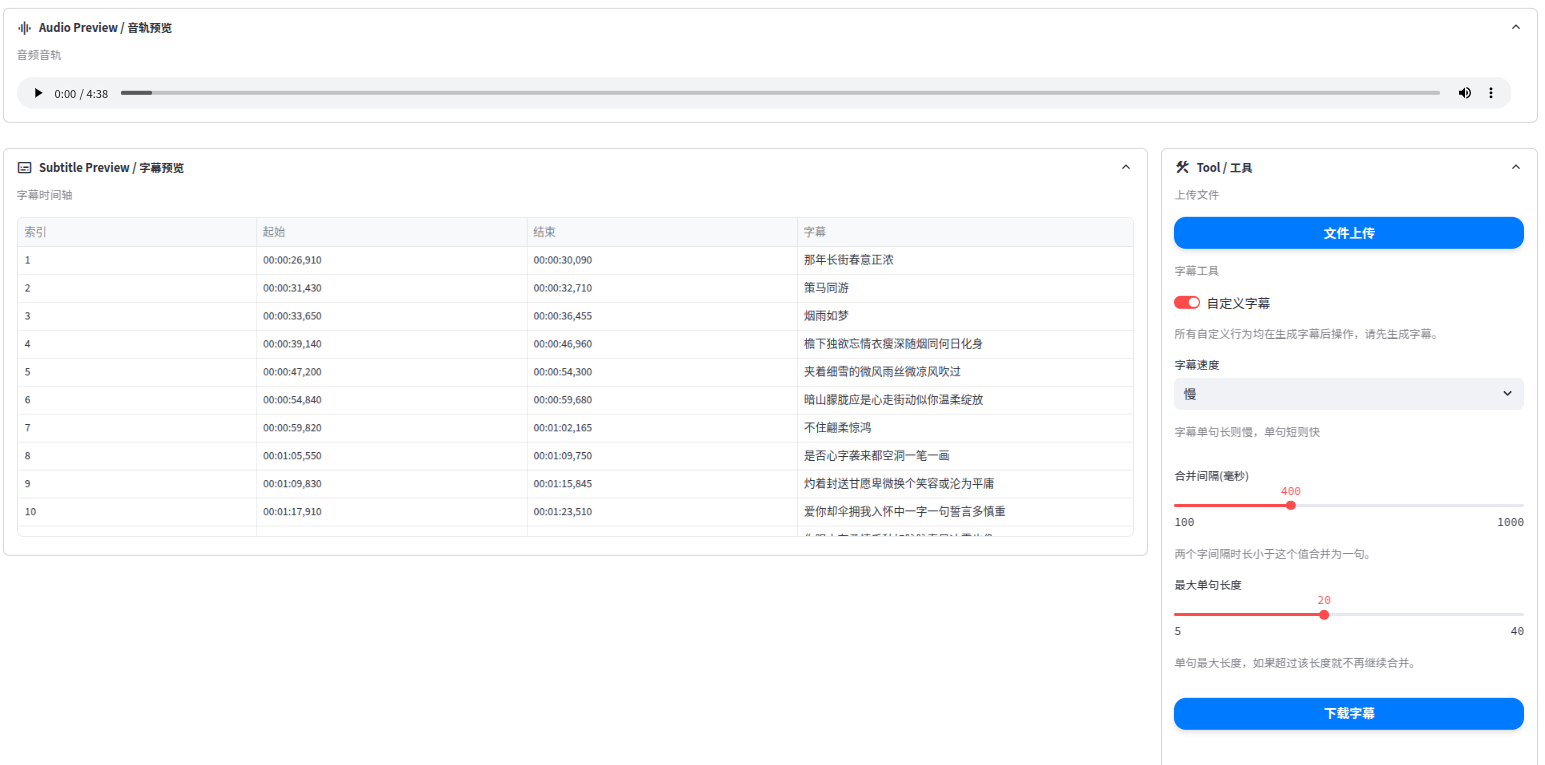The height and width of the screenshot is (765, 1545).
Task: Click the 下载字幕 button
Action: point(1348,714)
